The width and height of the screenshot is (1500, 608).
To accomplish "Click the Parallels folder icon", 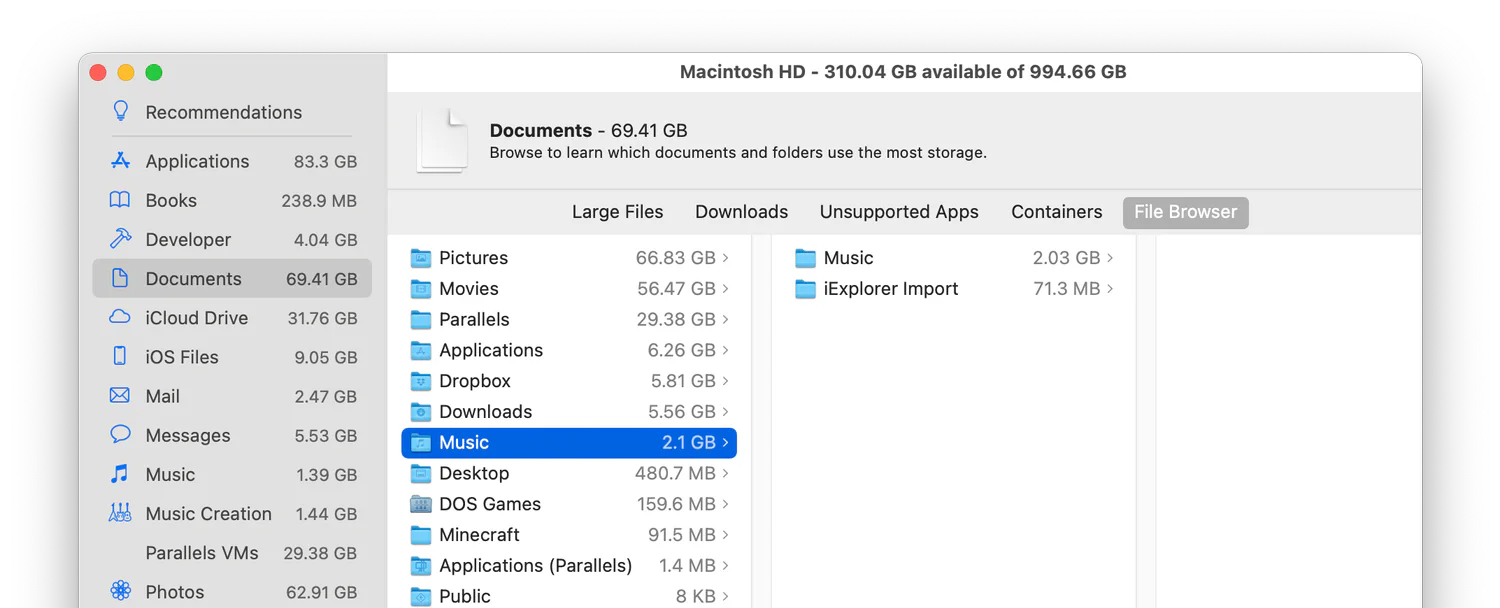I will click(421, 320).
